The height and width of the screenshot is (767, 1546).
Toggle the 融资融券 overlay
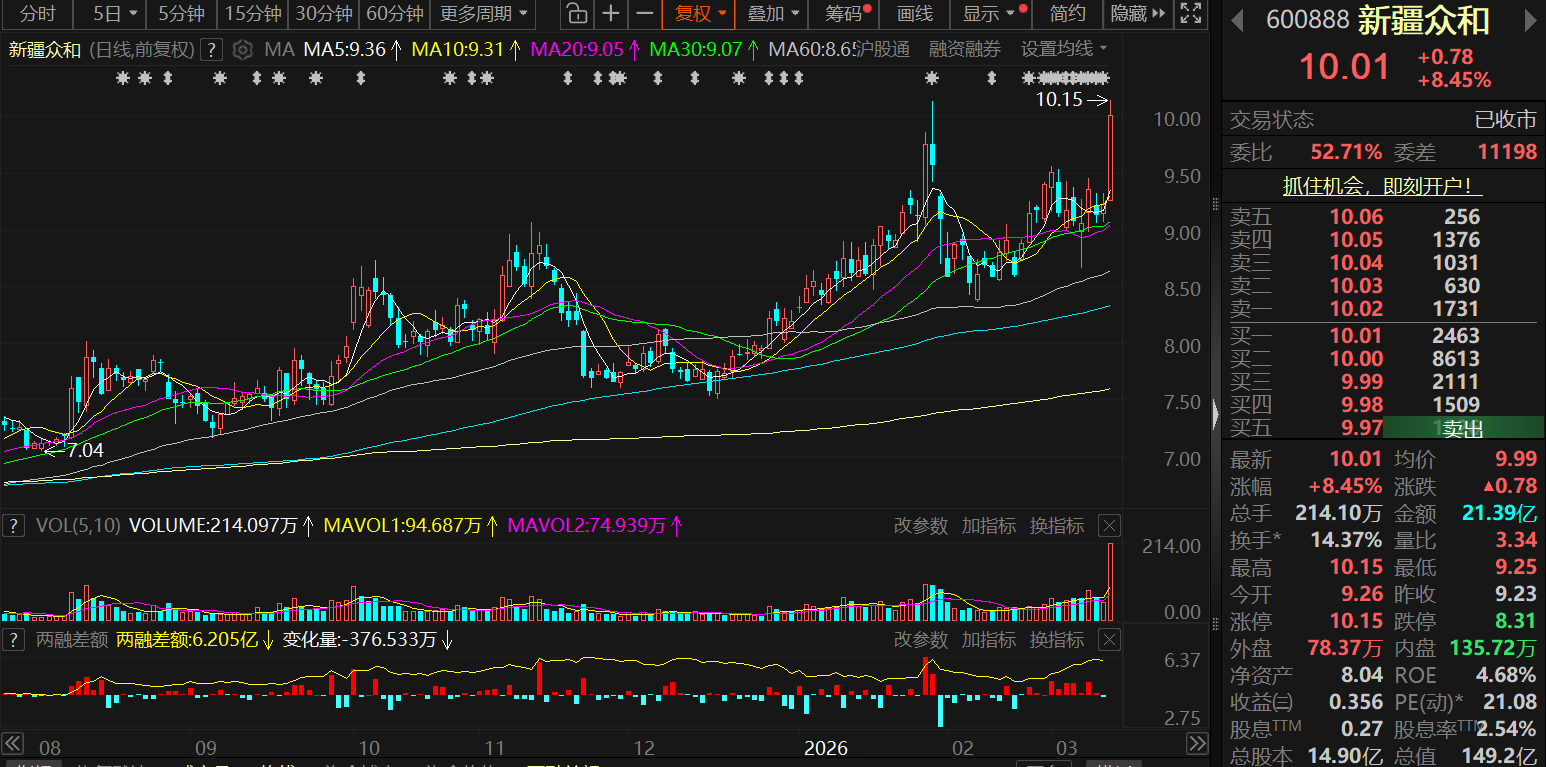coord(964,50)
